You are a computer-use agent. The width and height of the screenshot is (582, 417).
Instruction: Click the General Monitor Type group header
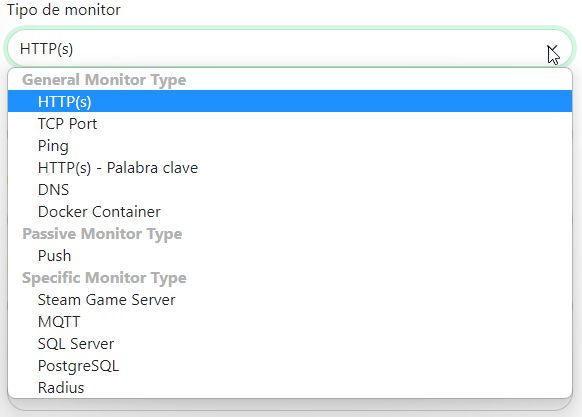pos(104,79)
